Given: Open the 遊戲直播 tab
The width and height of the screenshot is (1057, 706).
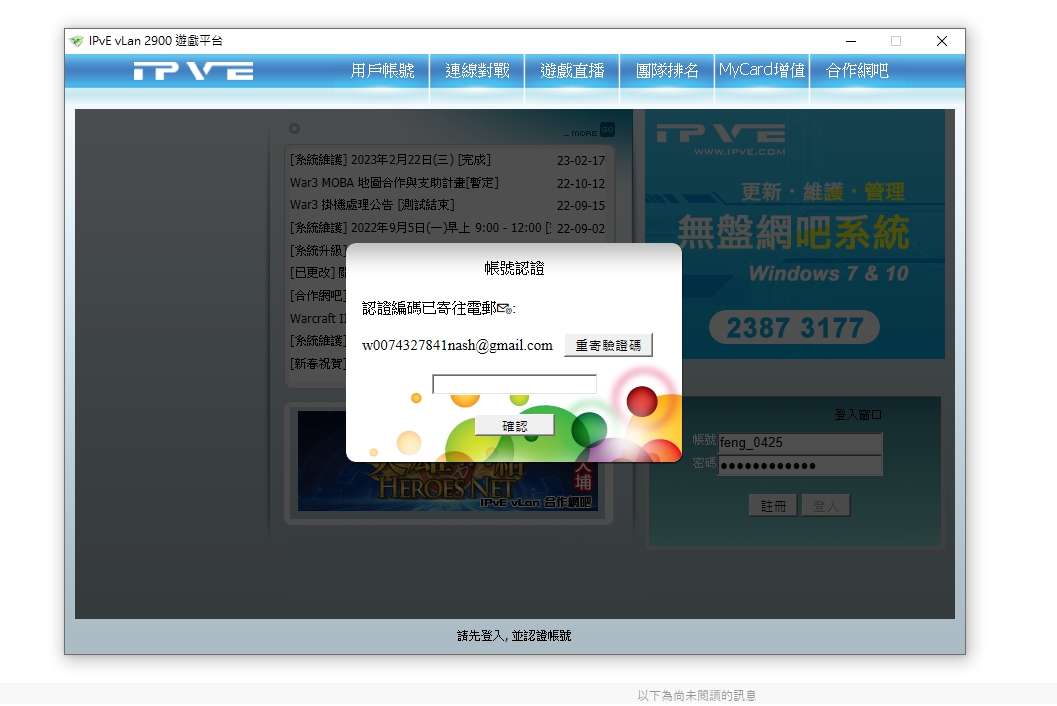Looking at the screenshot, I should 572,71.
